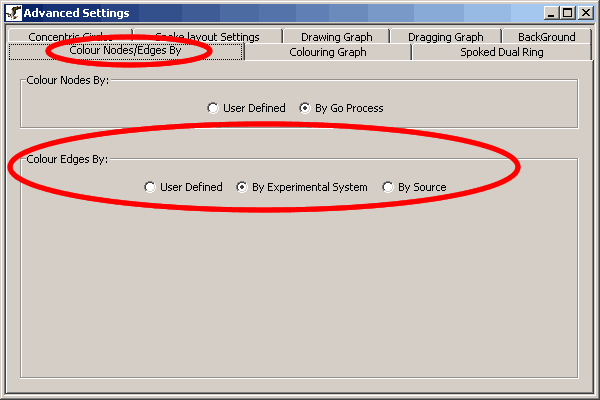This screenshot has height=400, width=600.
Task: Click the Colour Edges By group label
Action: pyautogui.click(x=67, y=159)
